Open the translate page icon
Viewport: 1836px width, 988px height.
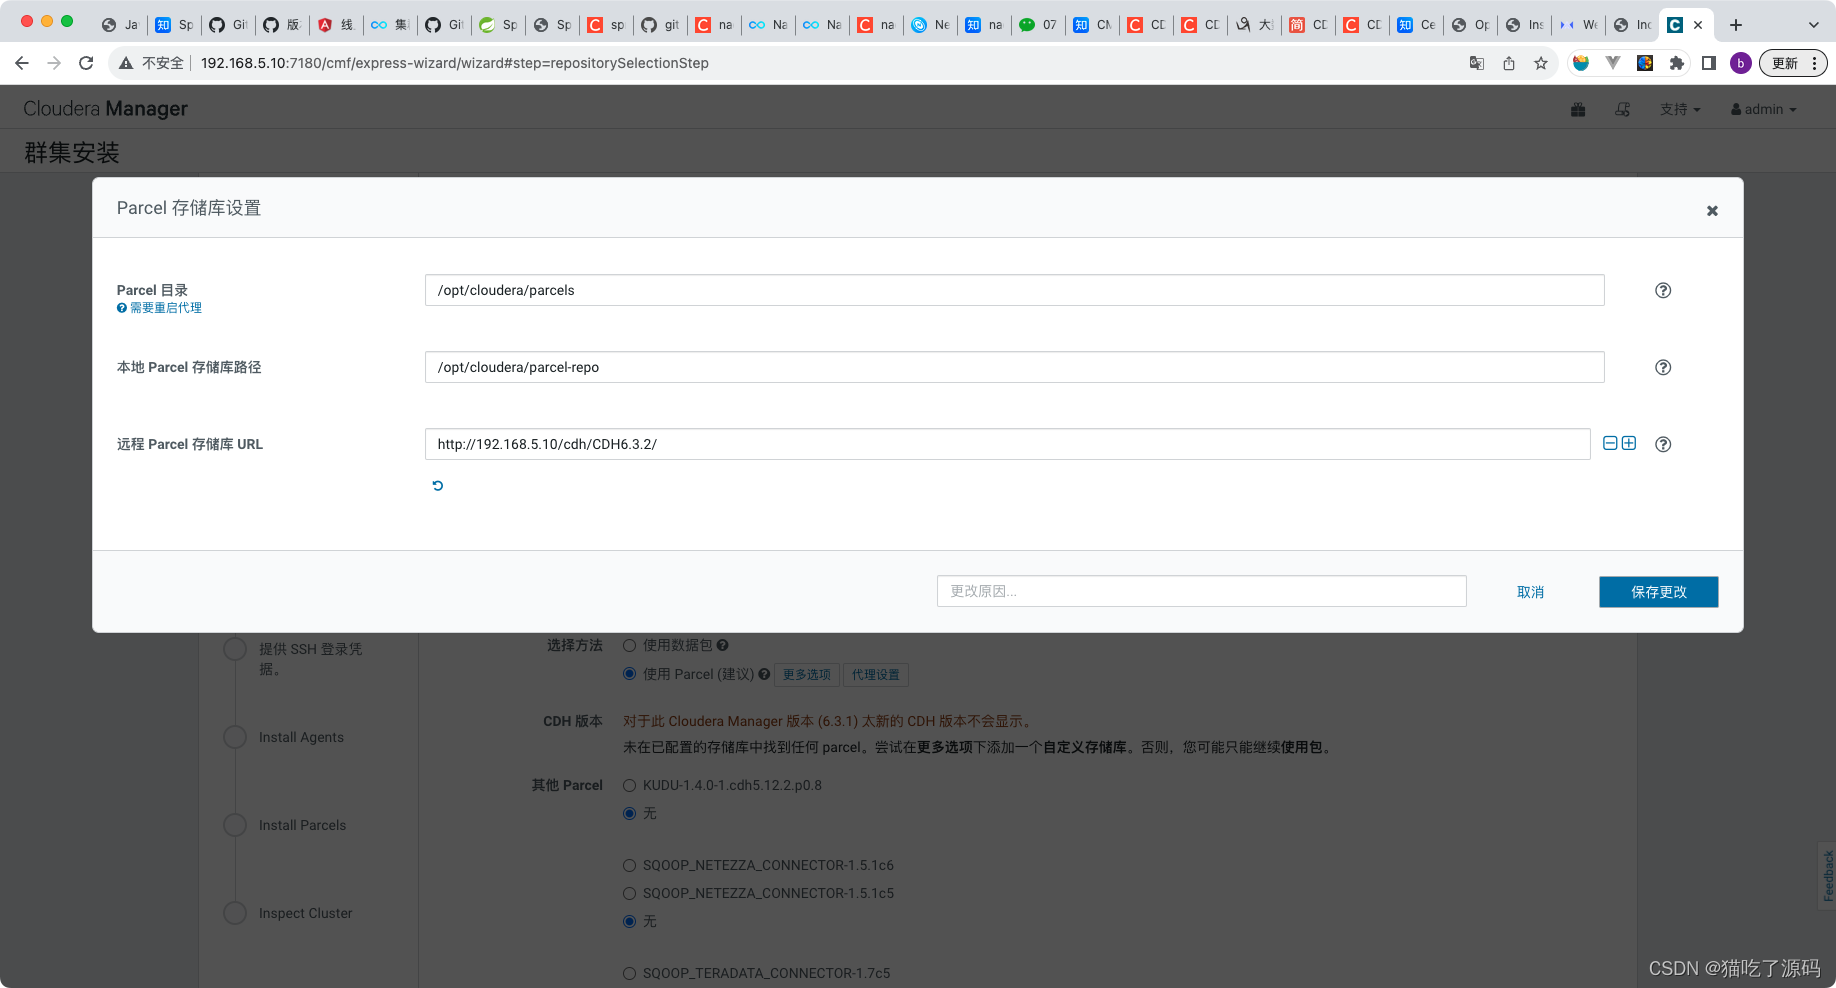[x=1476, y=63]
